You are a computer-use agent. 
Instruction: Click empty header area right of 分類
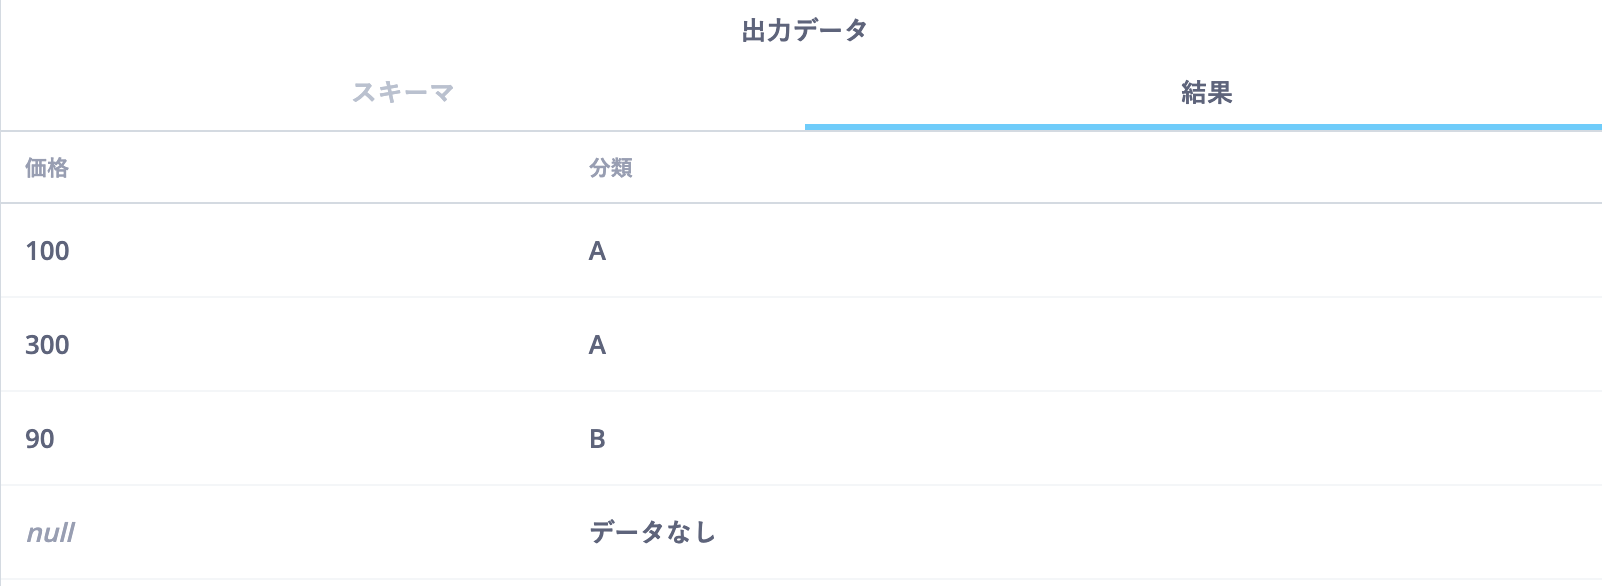[x=1100, y=168]
